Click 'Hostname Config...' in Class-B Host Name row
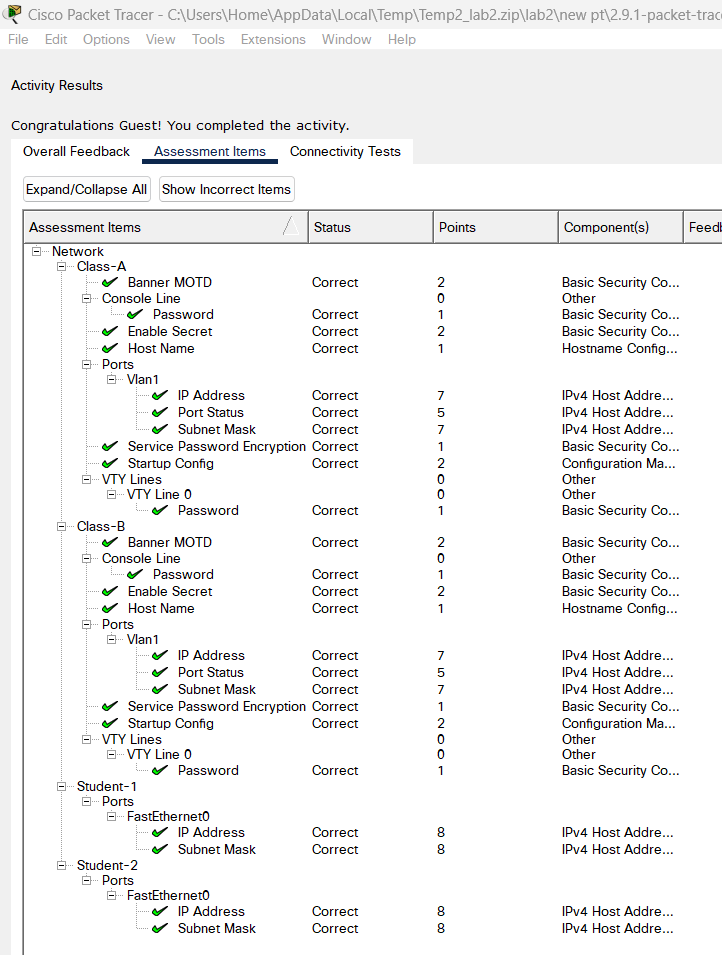The image size is (722, 955). click(620, 608)
